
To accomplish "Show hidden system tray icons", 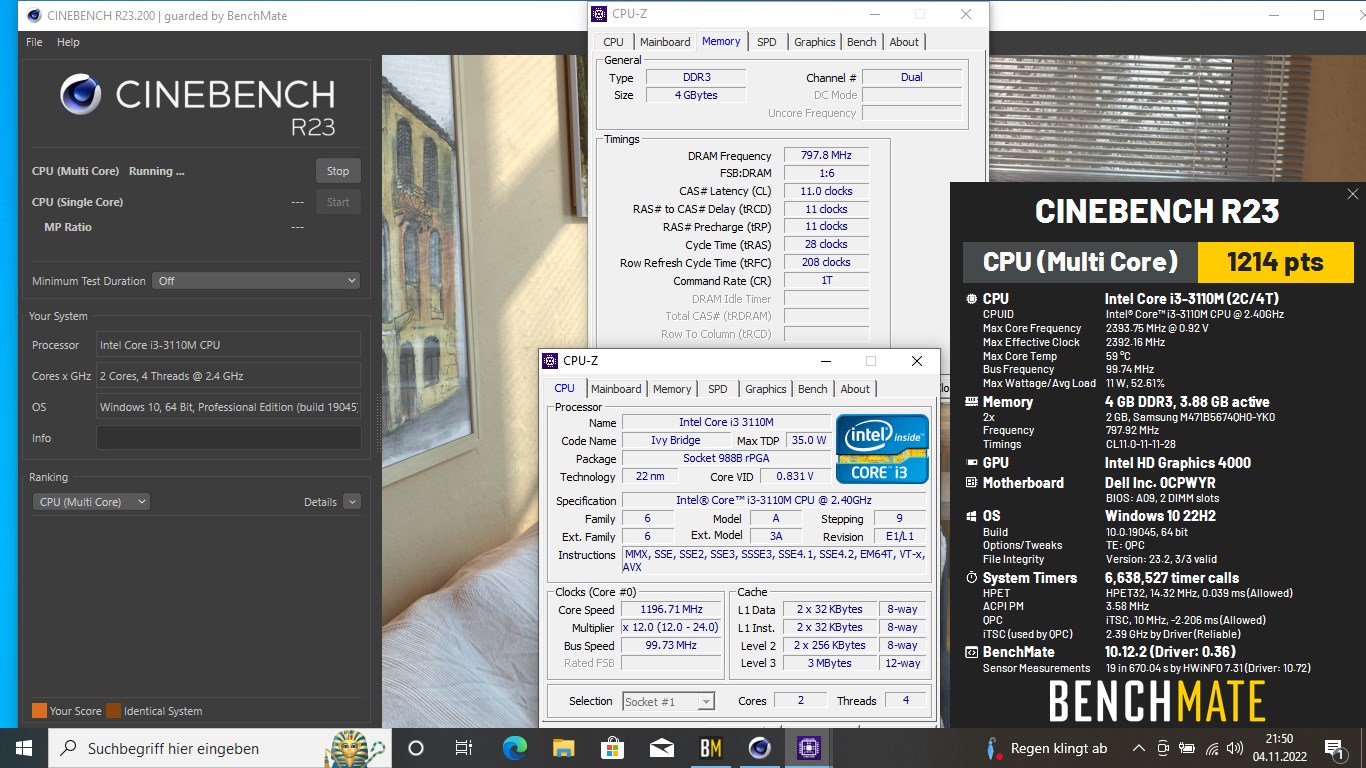I will (1138, 748).
